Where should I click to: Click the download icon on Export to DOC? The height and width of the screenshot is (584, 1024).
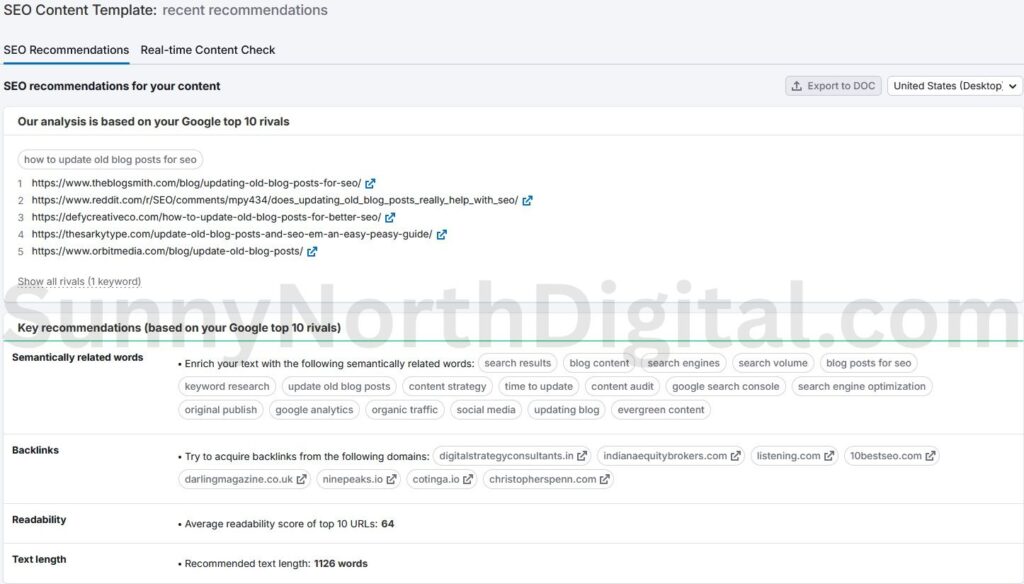click(797, 86)
